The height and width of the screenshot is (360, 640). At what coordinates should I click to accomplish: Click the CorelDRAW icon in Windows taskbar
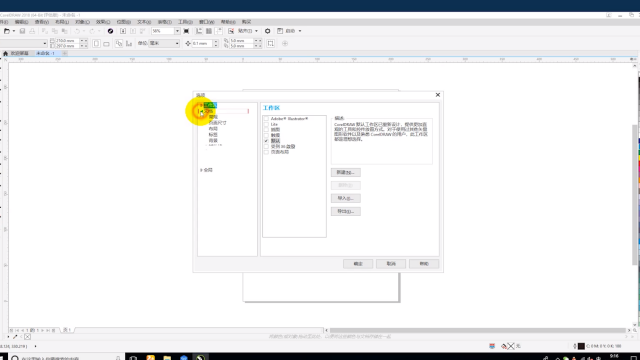point(200,358)
